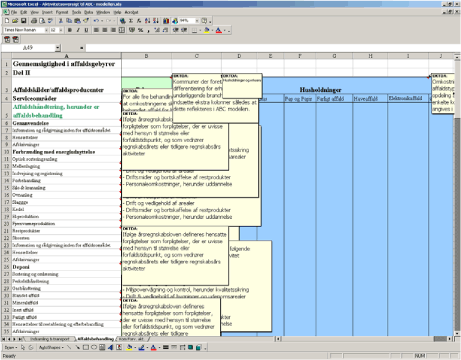Apply fill color from formatting toolbar

(207, 30)
